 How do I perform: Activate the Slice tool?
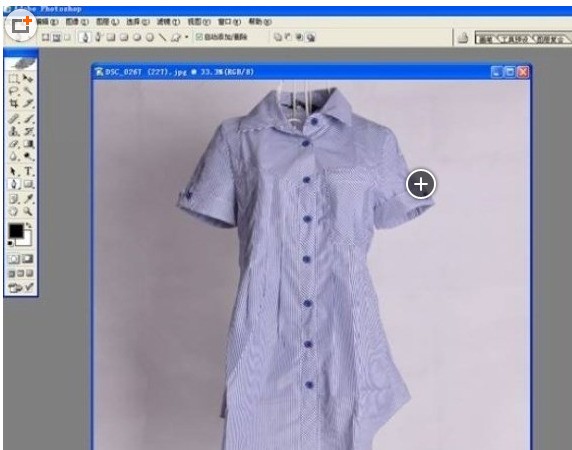point(28,104)
